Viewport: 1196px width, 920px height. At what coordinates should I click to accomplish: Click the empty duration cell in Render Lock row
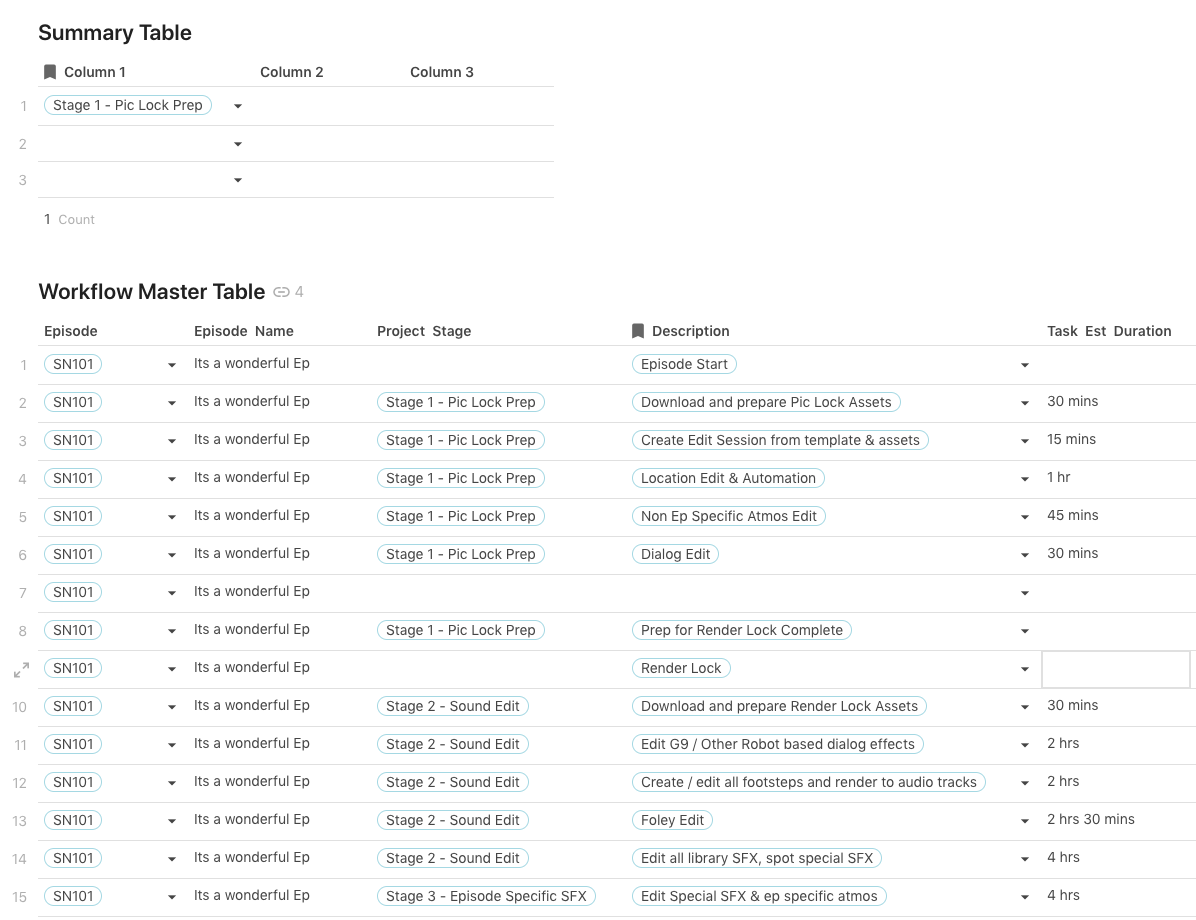point(1115,669)
